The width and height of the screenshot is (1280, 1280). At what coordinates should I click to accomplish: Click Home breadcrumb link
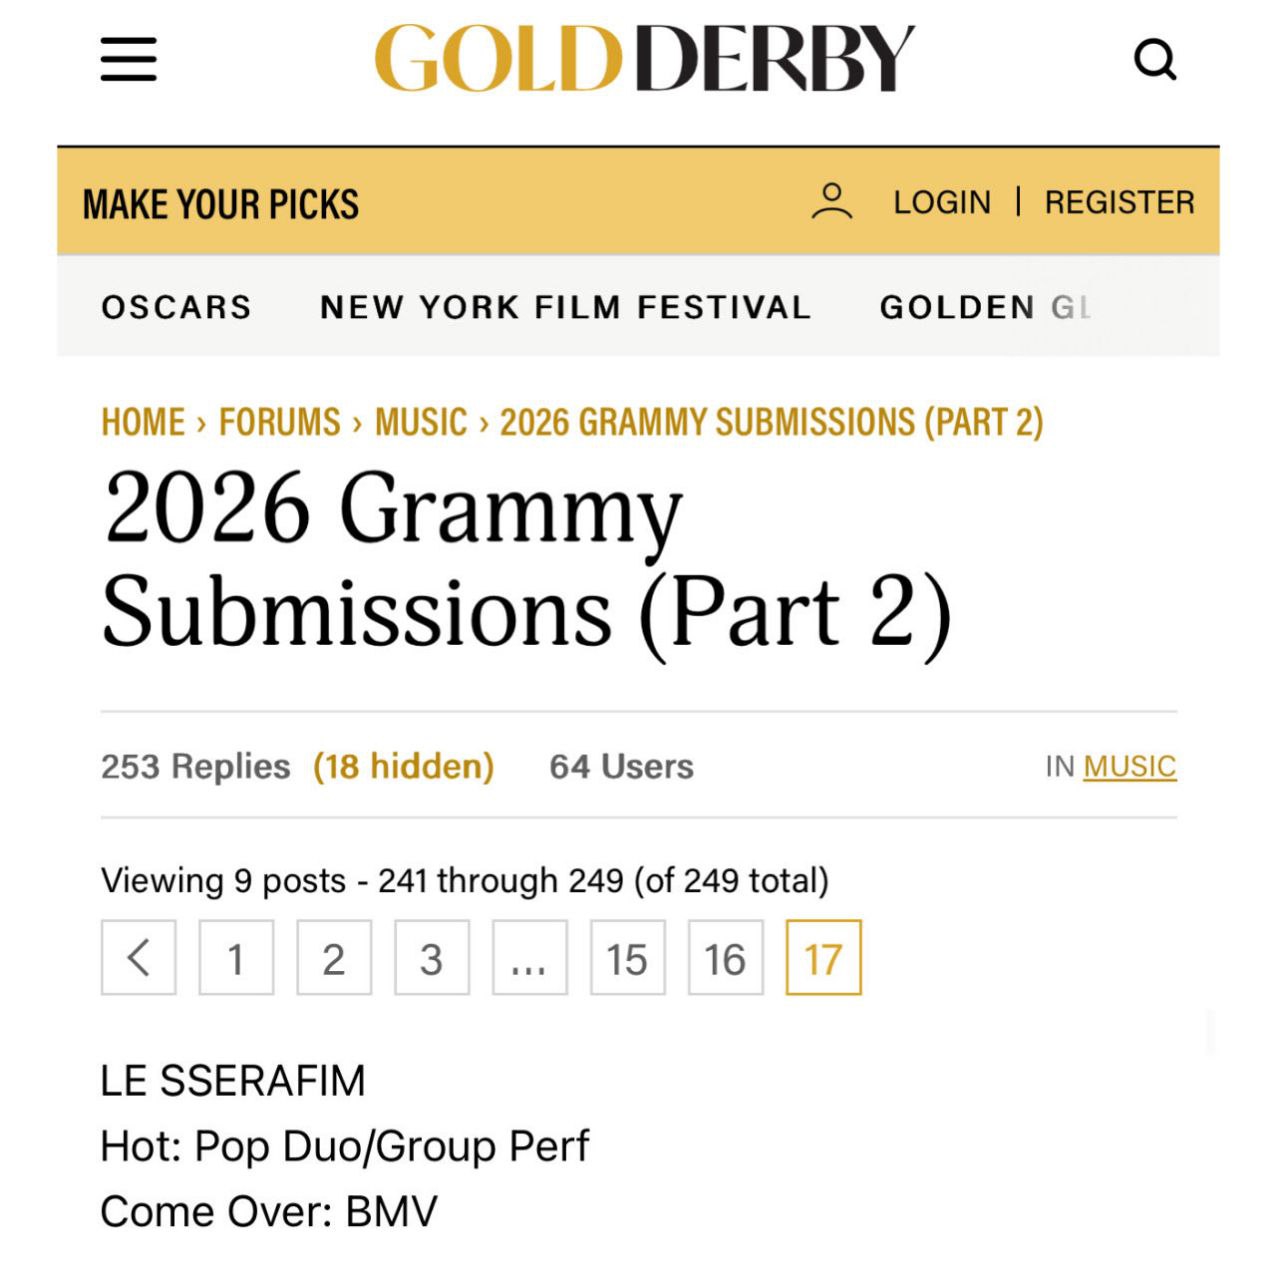(x=143, y=422)
